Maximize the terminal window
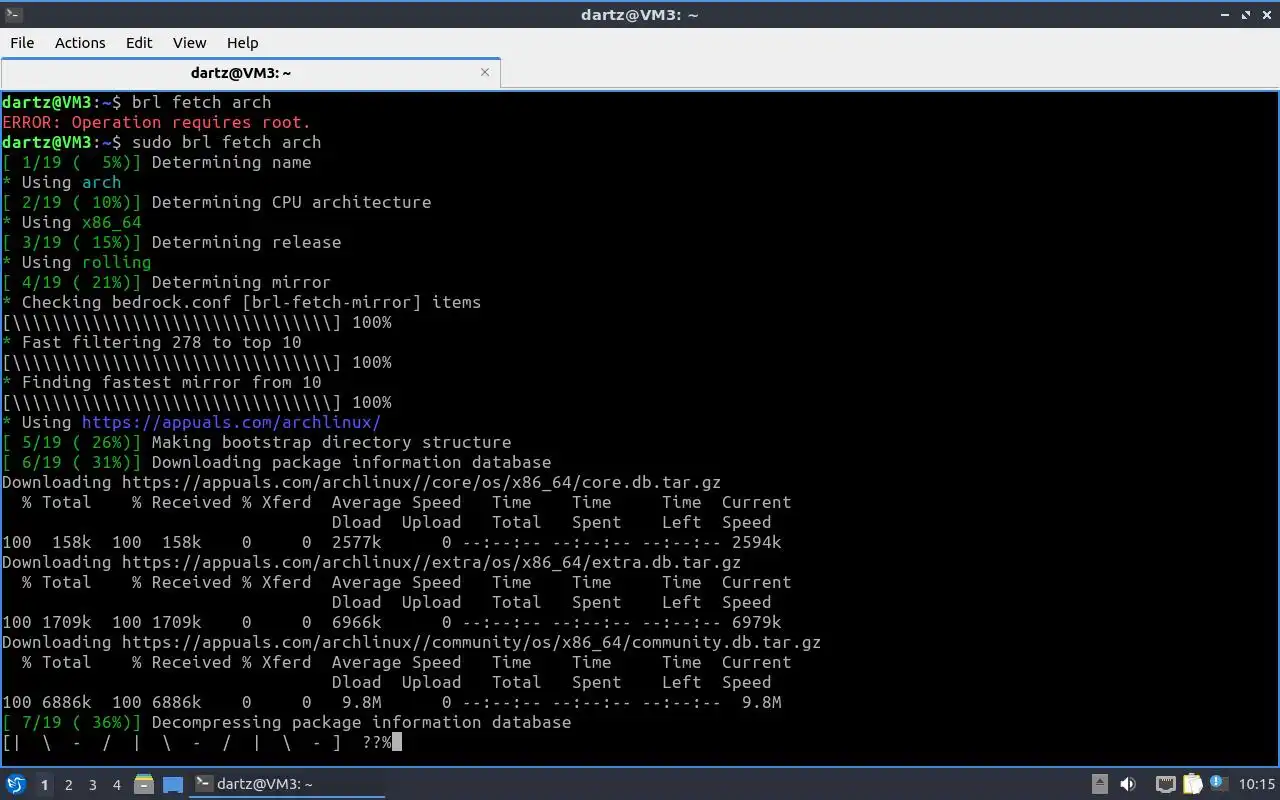The image size is (1280, 800). [1246, 14]
